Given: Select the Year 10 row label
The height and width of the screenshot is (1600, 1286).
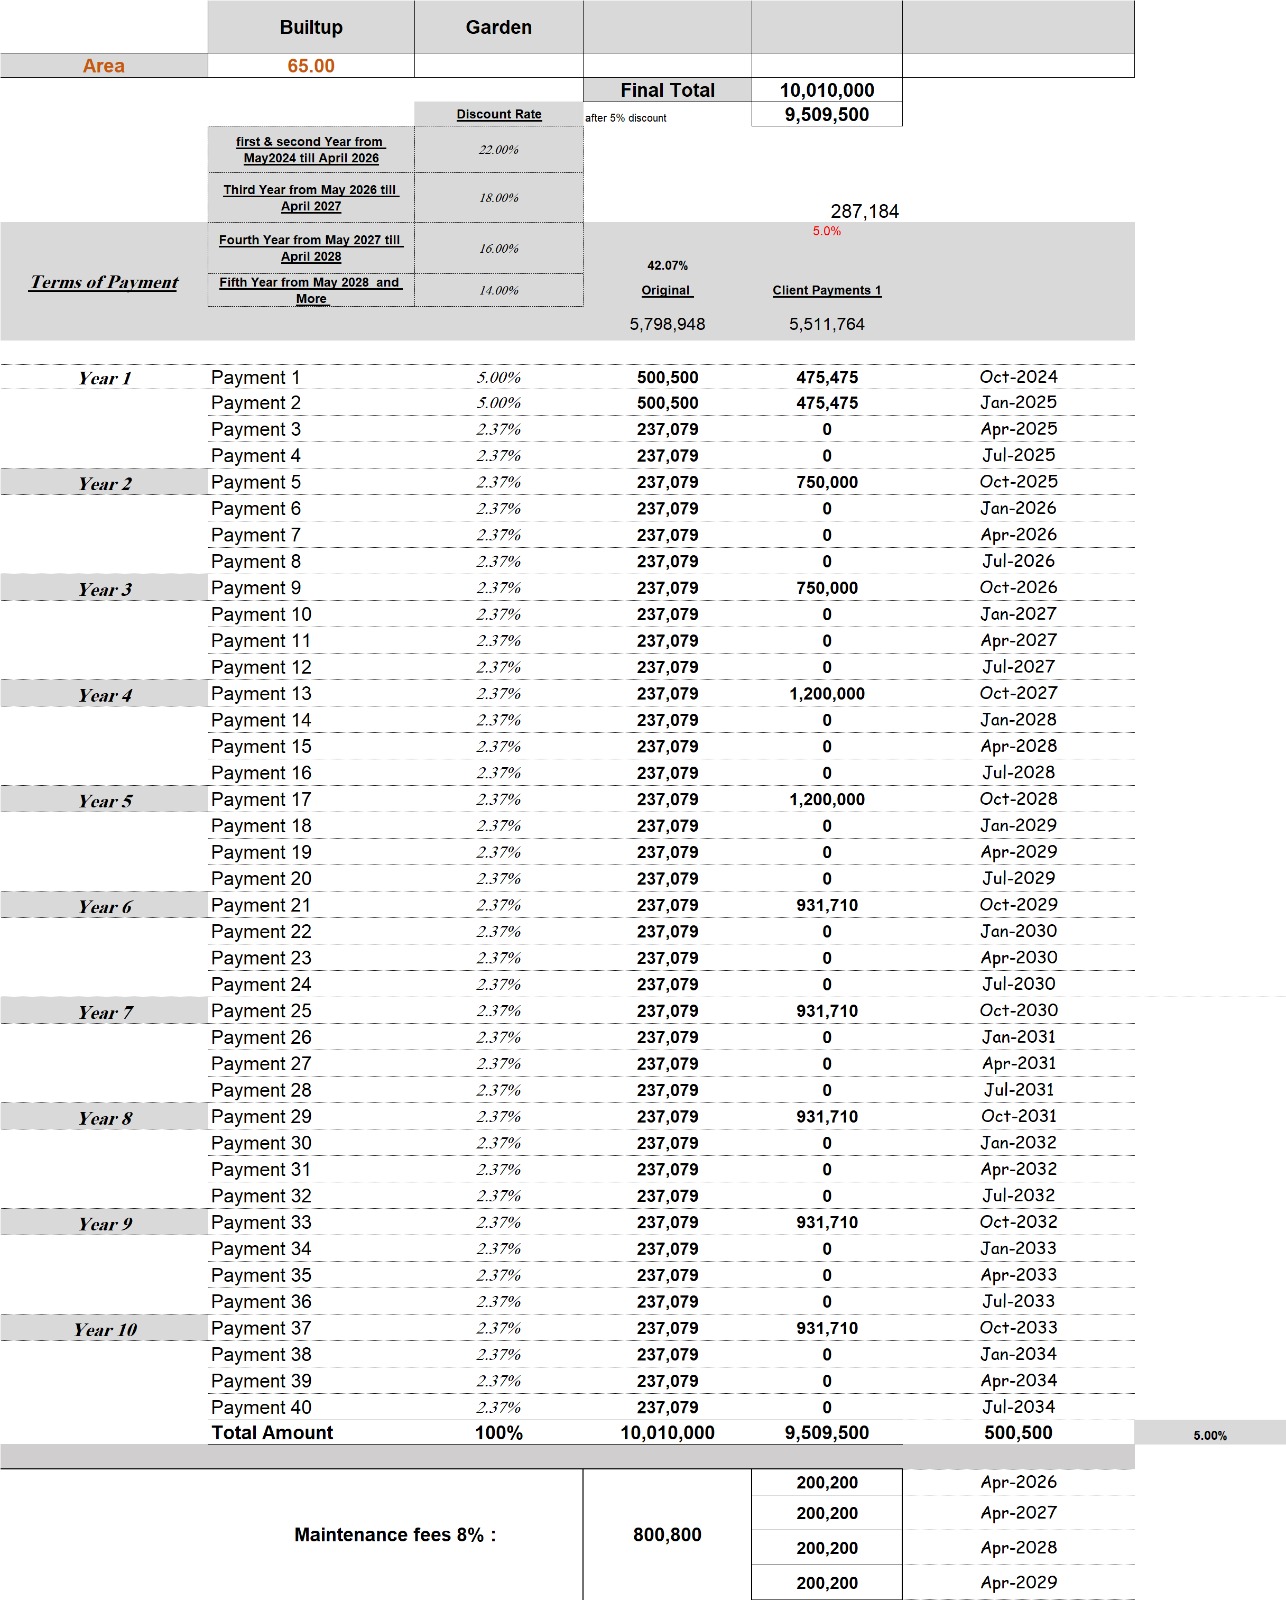Looking at the screenshot, I should pos(104,1330).
